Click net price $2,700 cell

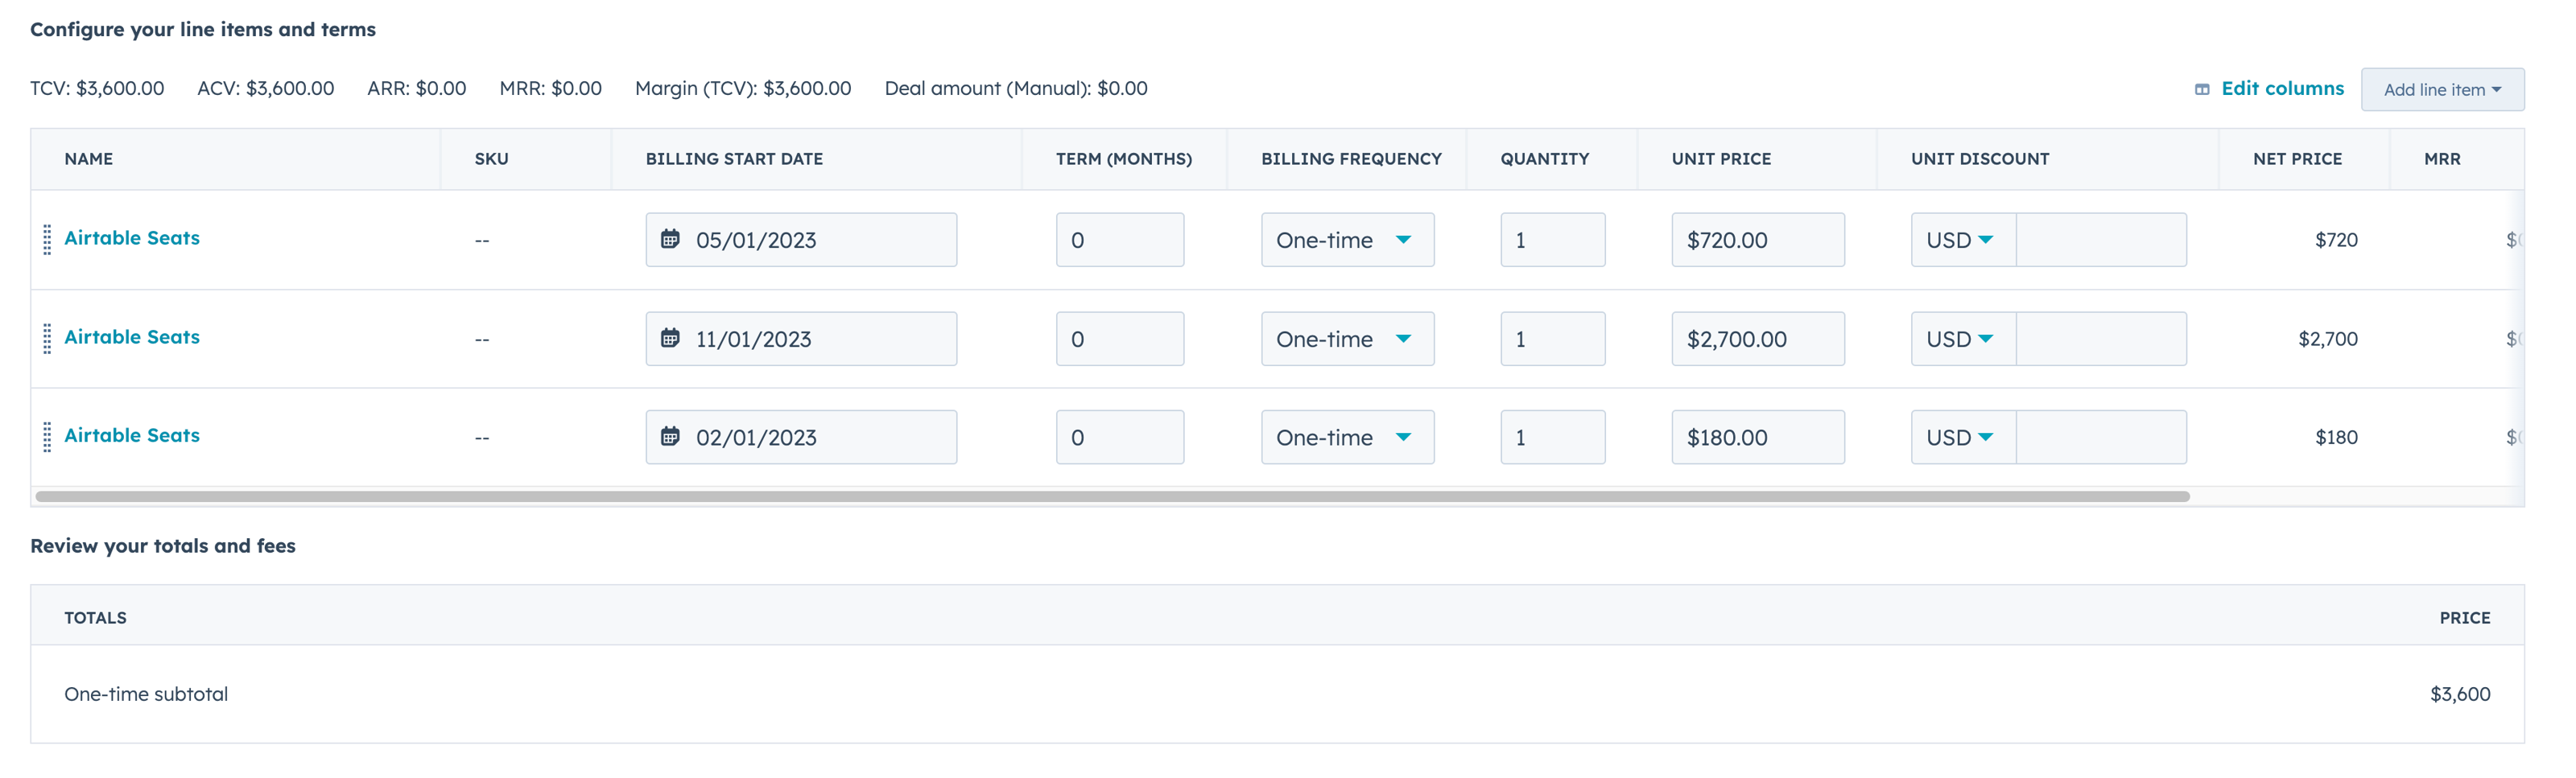tap(2328, 339)
